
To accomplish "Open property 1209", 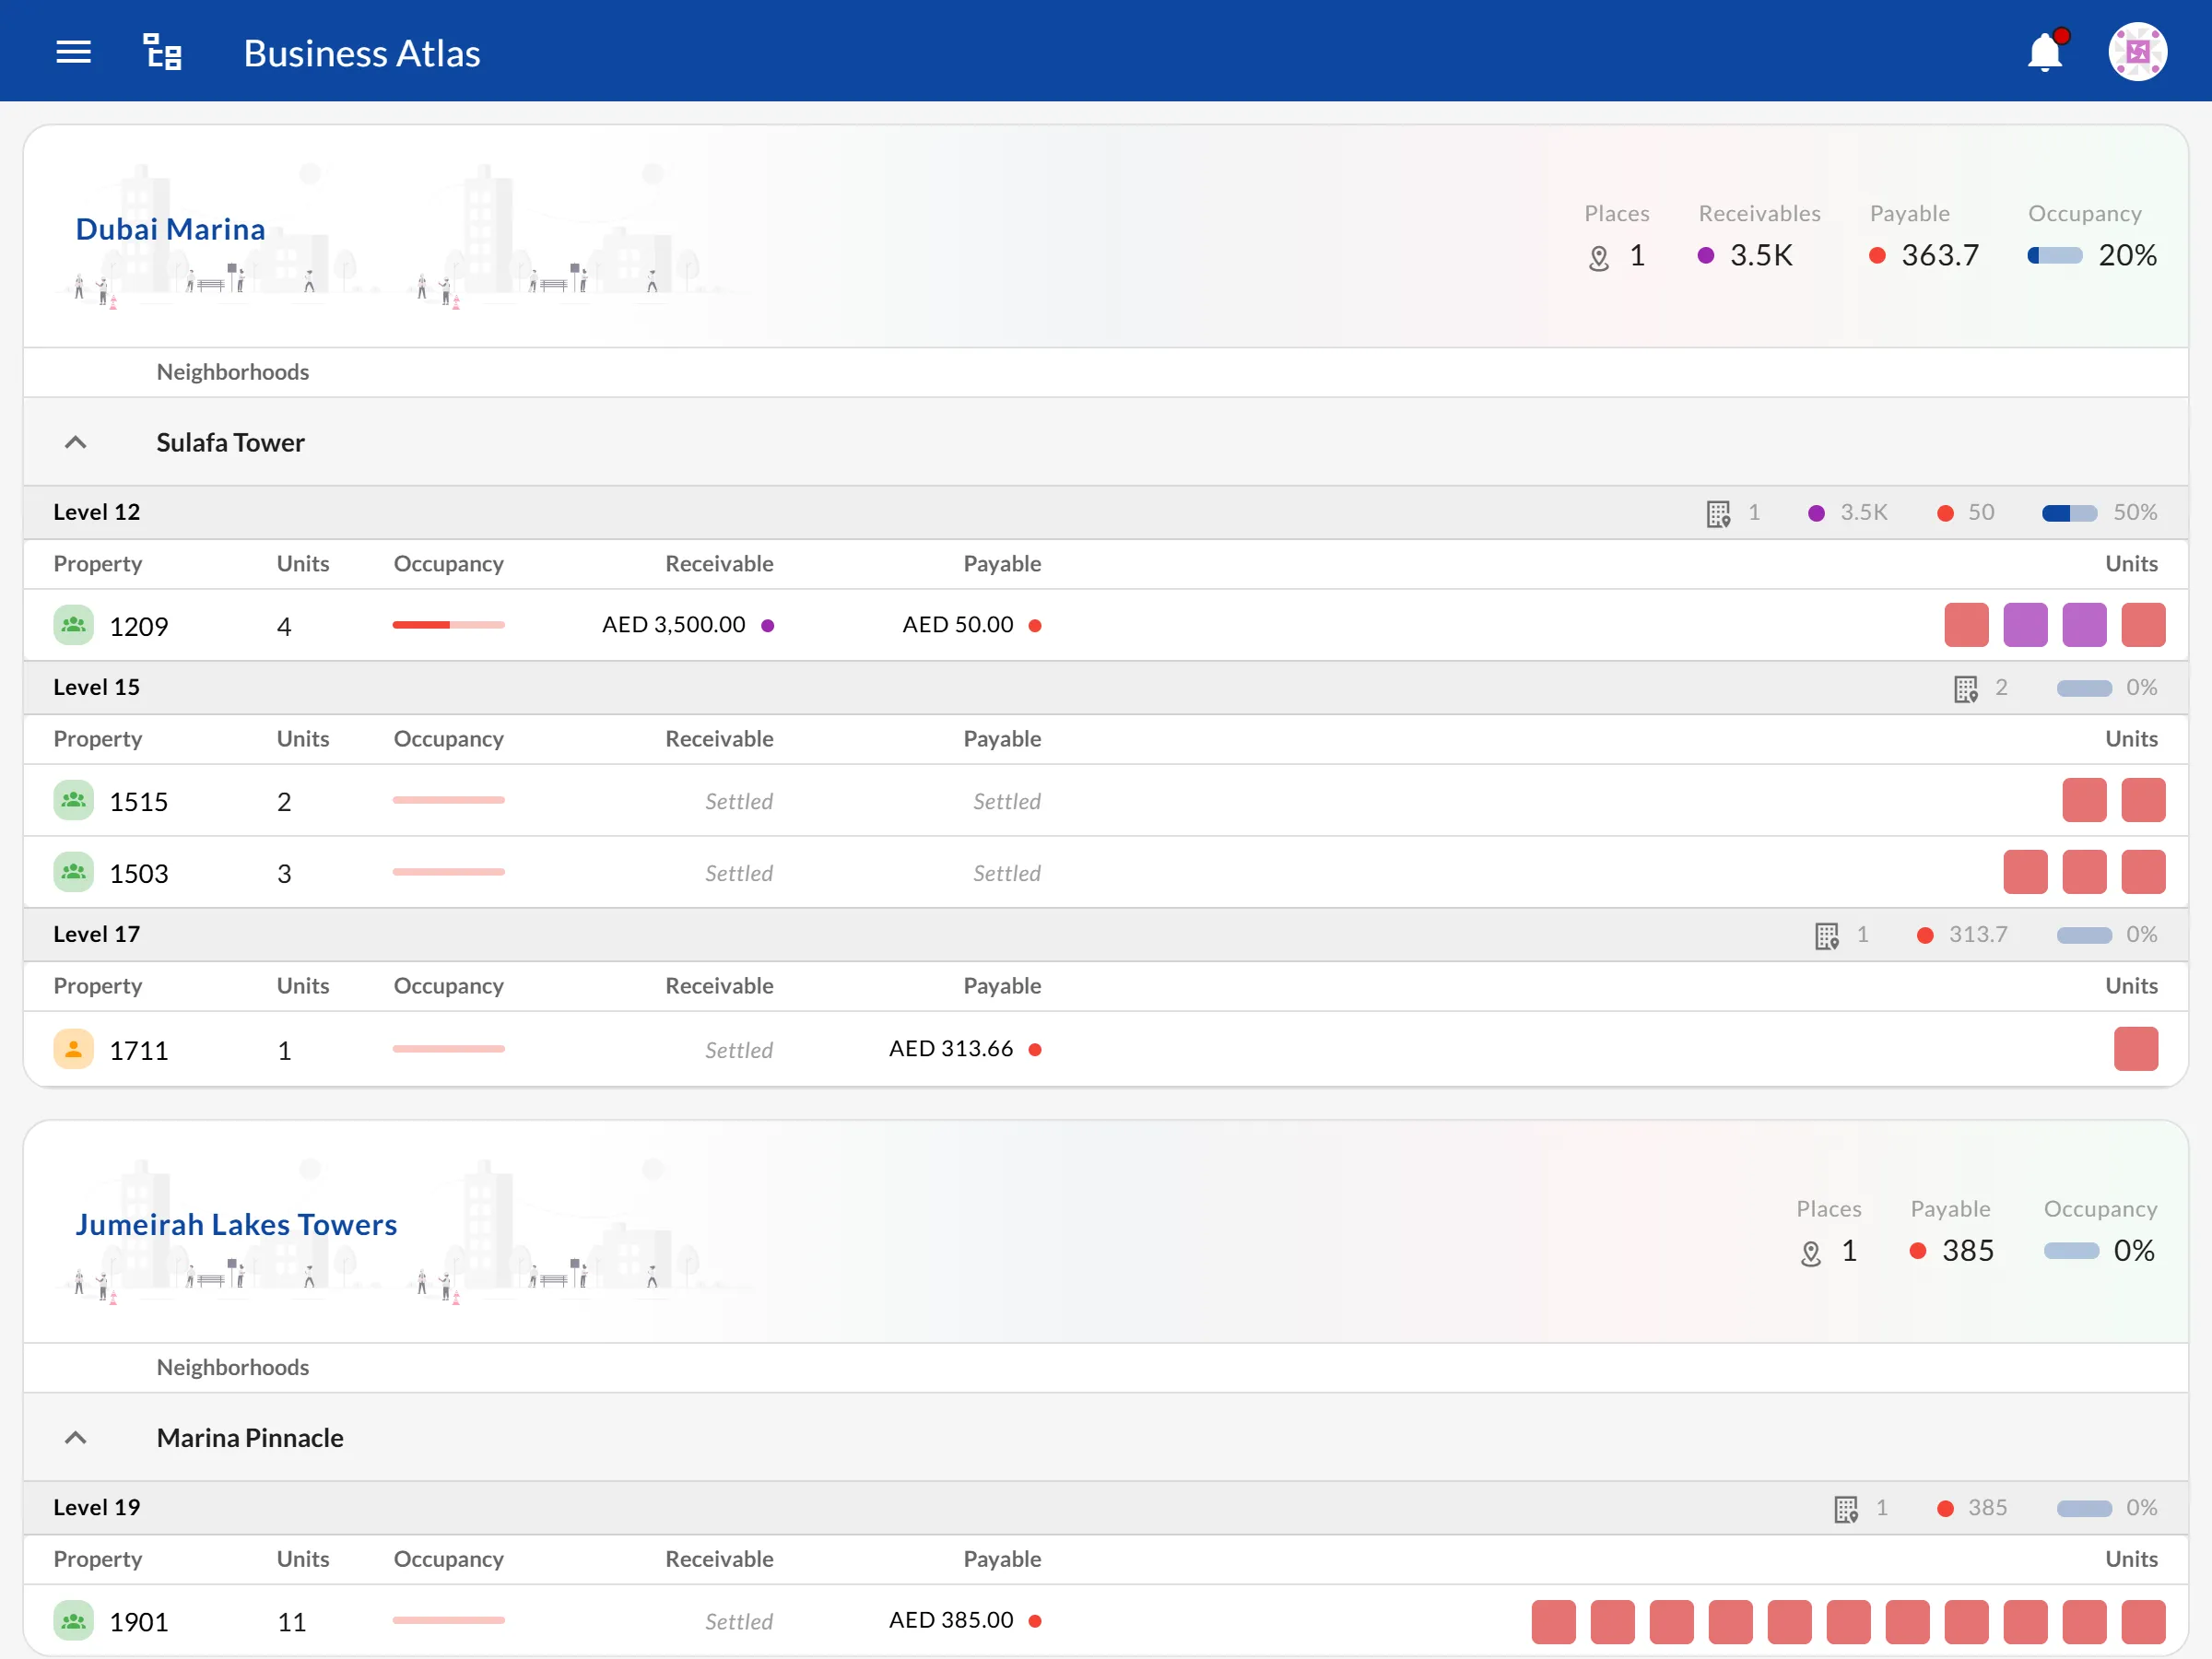I will 138,626.
